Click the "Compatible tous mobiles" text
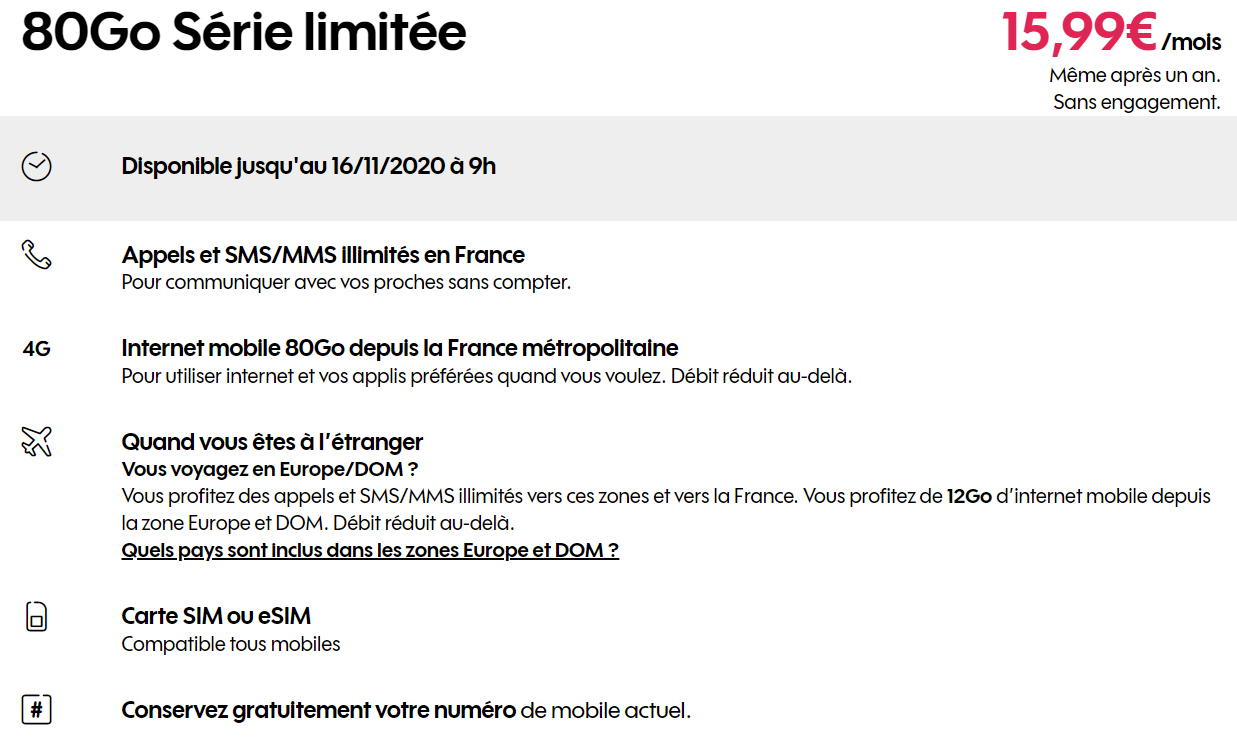Screen dimensions: 1237x746 click(231, 644)
